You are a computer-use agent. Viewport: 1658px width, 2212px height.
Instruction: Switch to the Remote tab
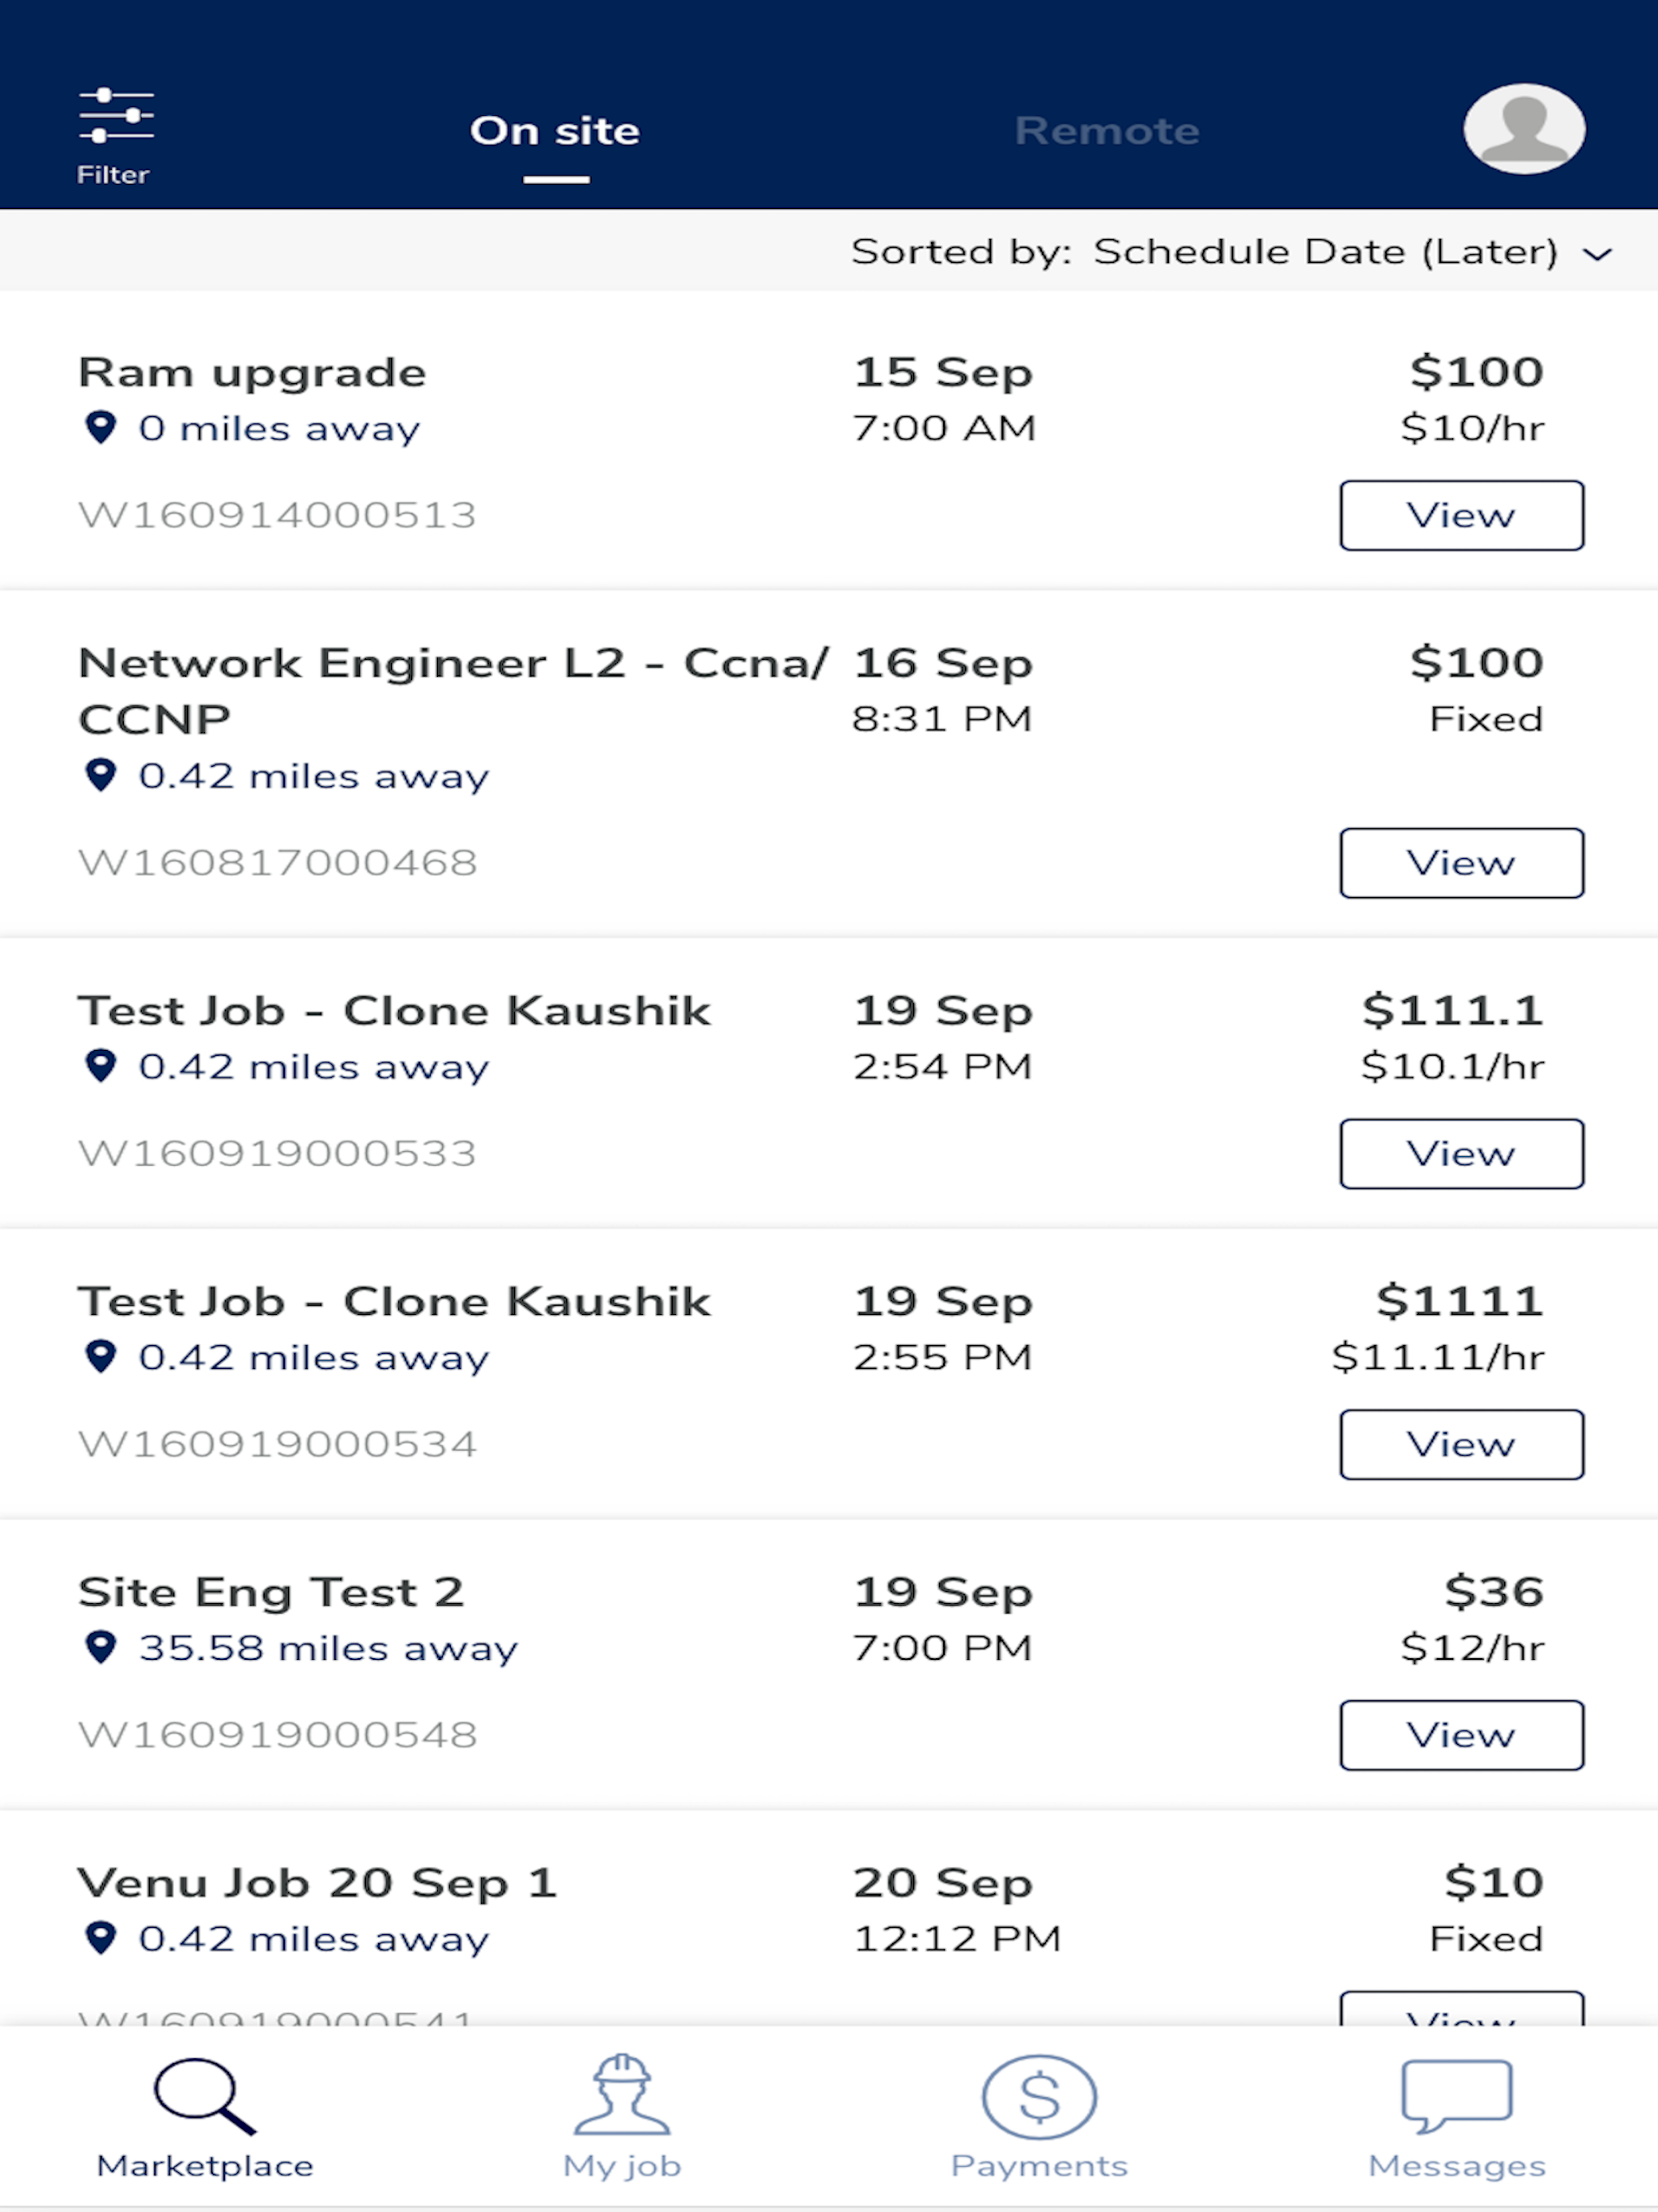1107,131
